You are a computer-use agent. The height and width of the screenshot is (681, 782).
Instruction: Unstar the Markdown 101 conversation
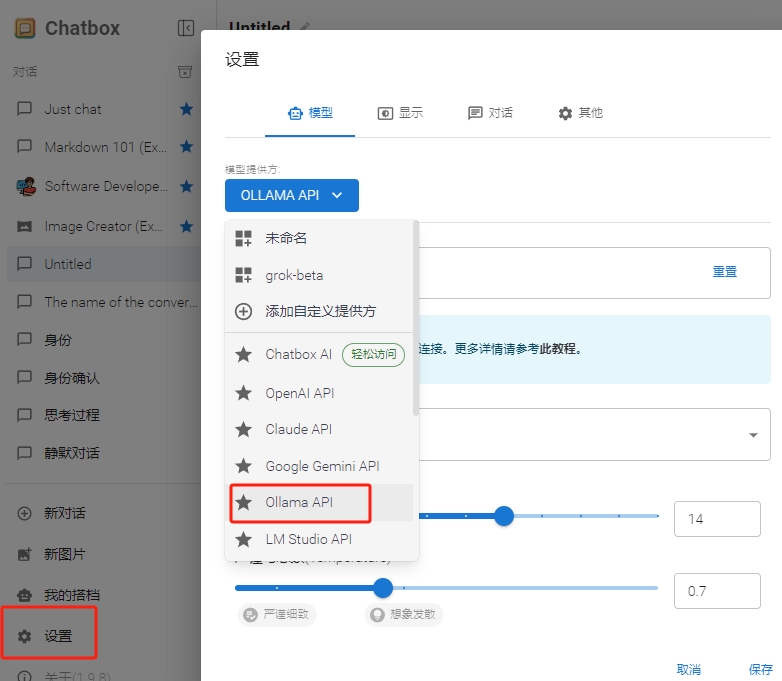[187, 147]
